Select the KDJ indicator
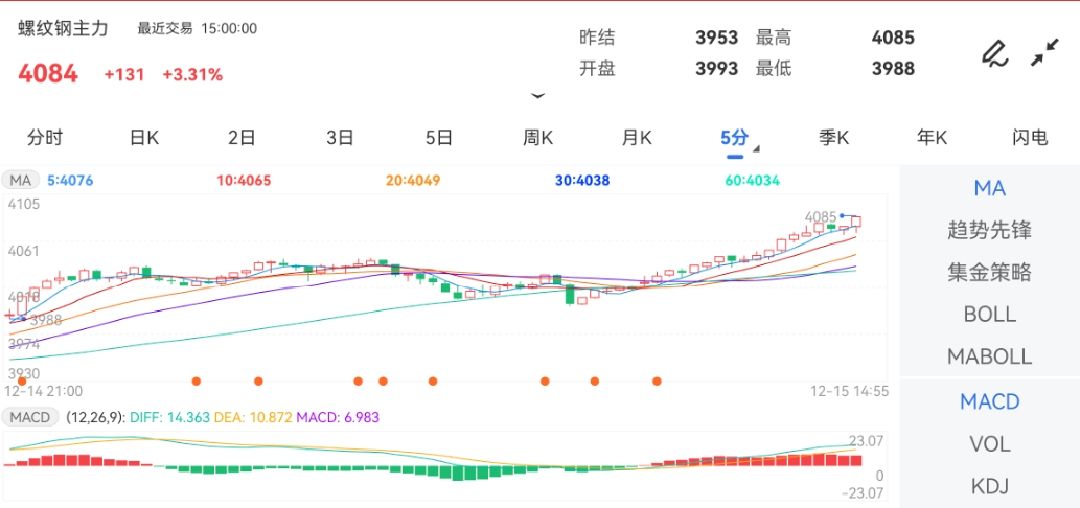The image size is (1080, 508). pyautogui.click(x=990, y=487)
